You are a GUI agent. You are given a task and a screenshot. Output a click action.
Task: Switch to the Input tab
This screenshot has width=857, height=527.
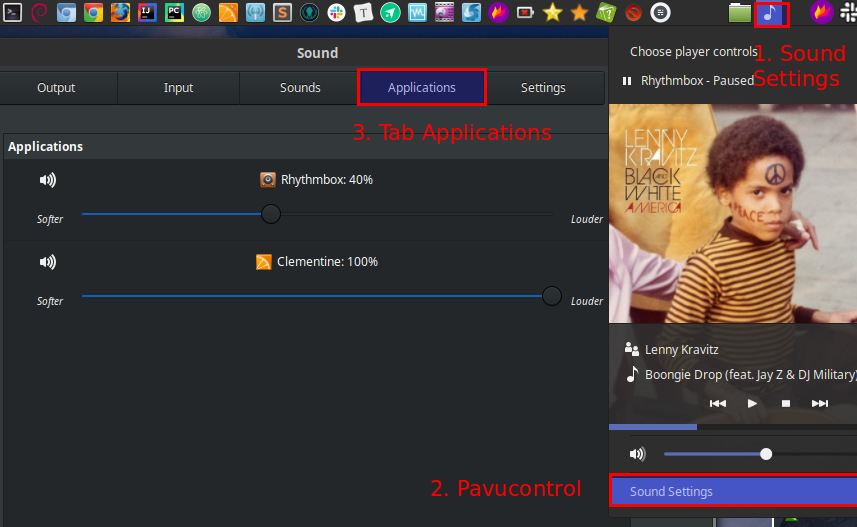178,87
